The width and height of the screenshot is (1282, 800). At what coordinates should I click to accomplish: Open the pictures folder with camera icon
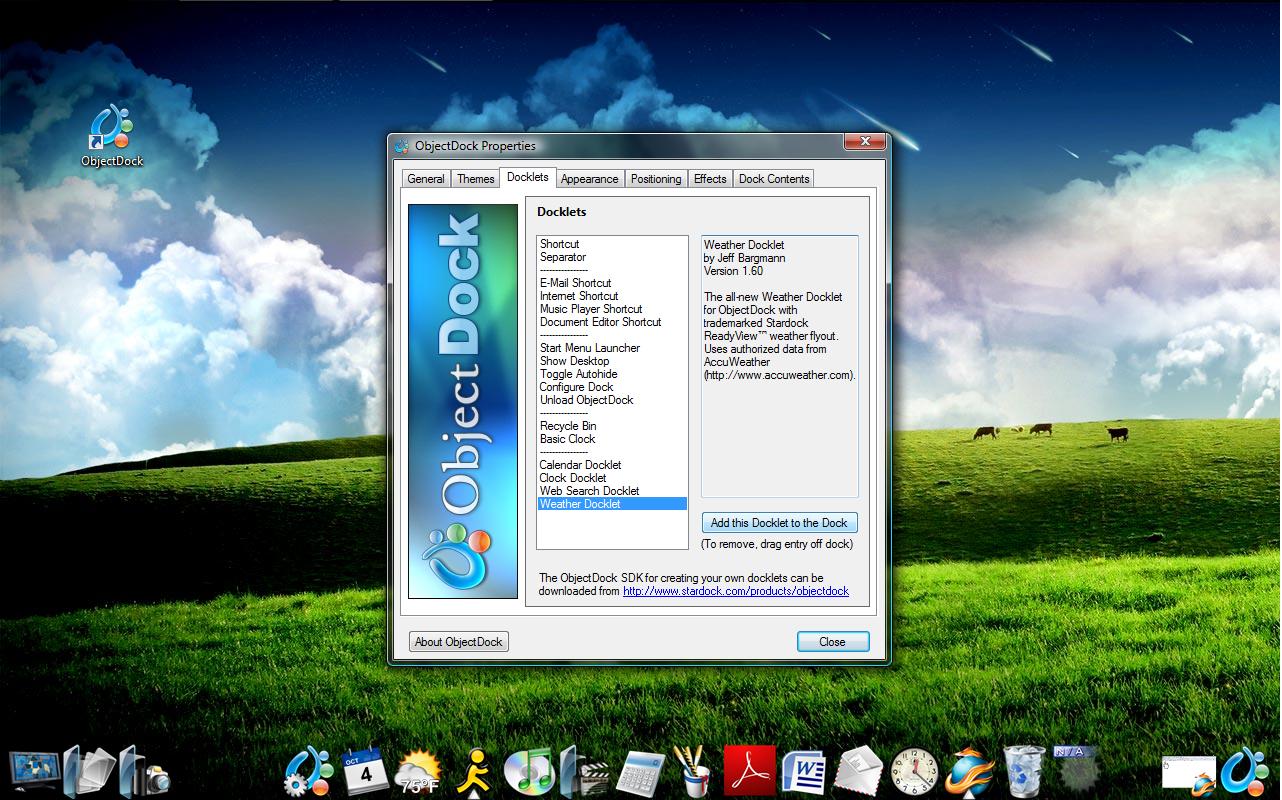144,771
